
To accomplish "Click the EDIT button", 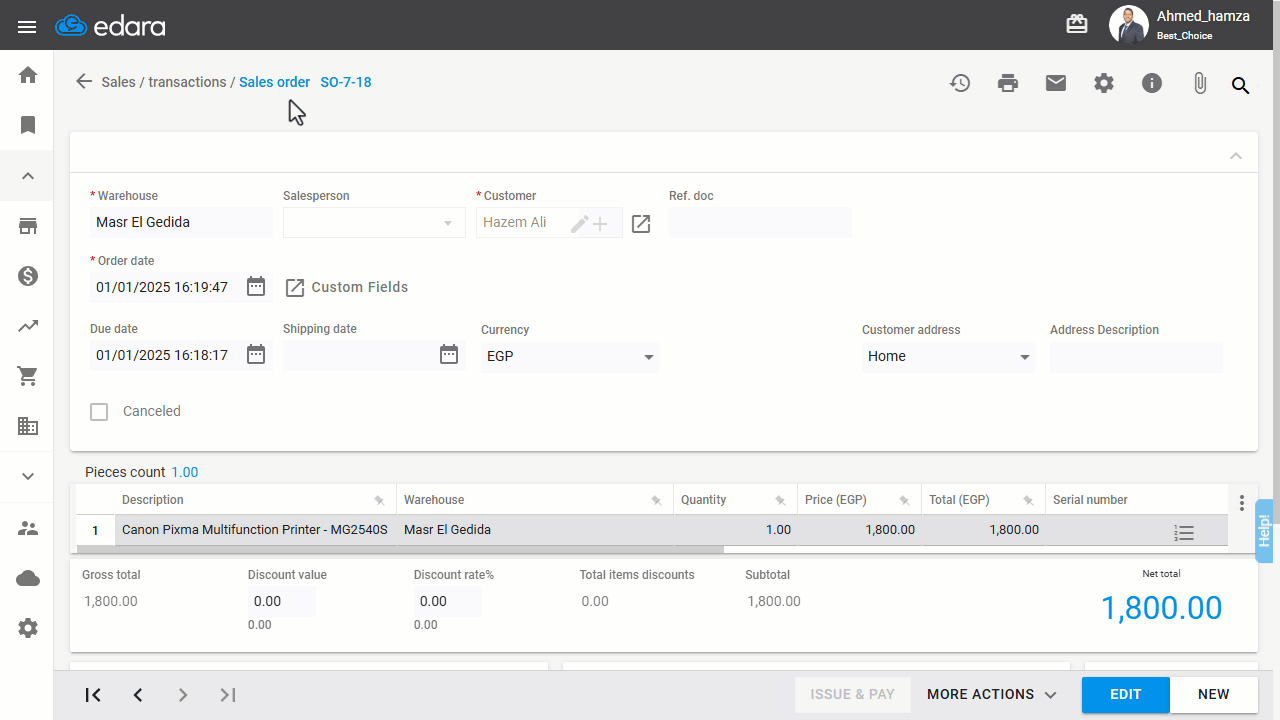I will 1126,695.
